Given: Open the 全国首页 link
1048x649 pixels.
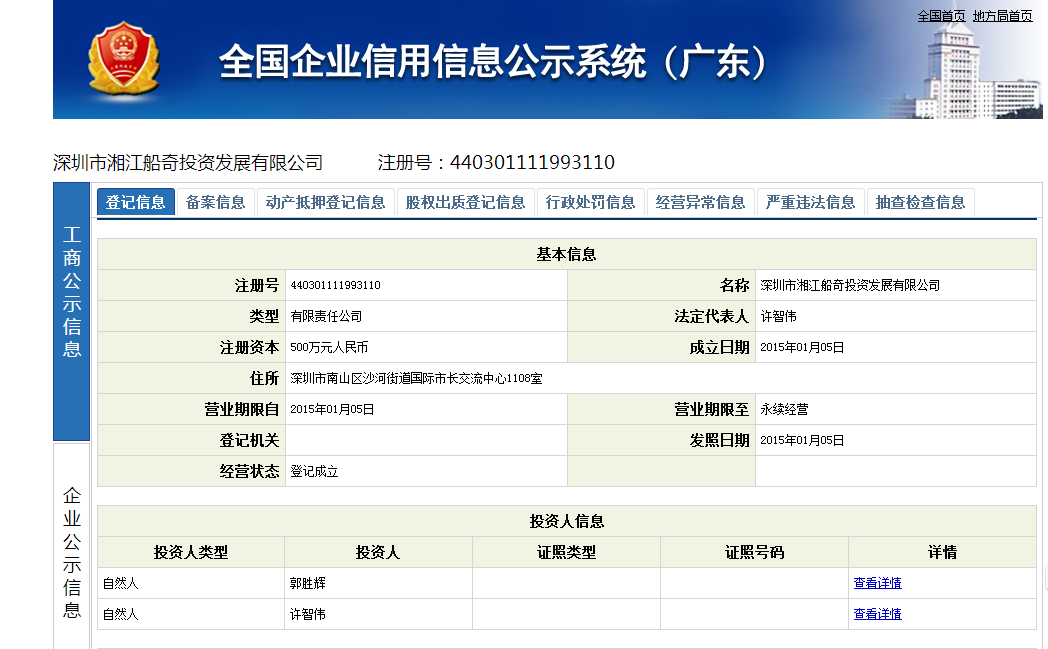Looking at the screenshot, I should pos(941,15).
